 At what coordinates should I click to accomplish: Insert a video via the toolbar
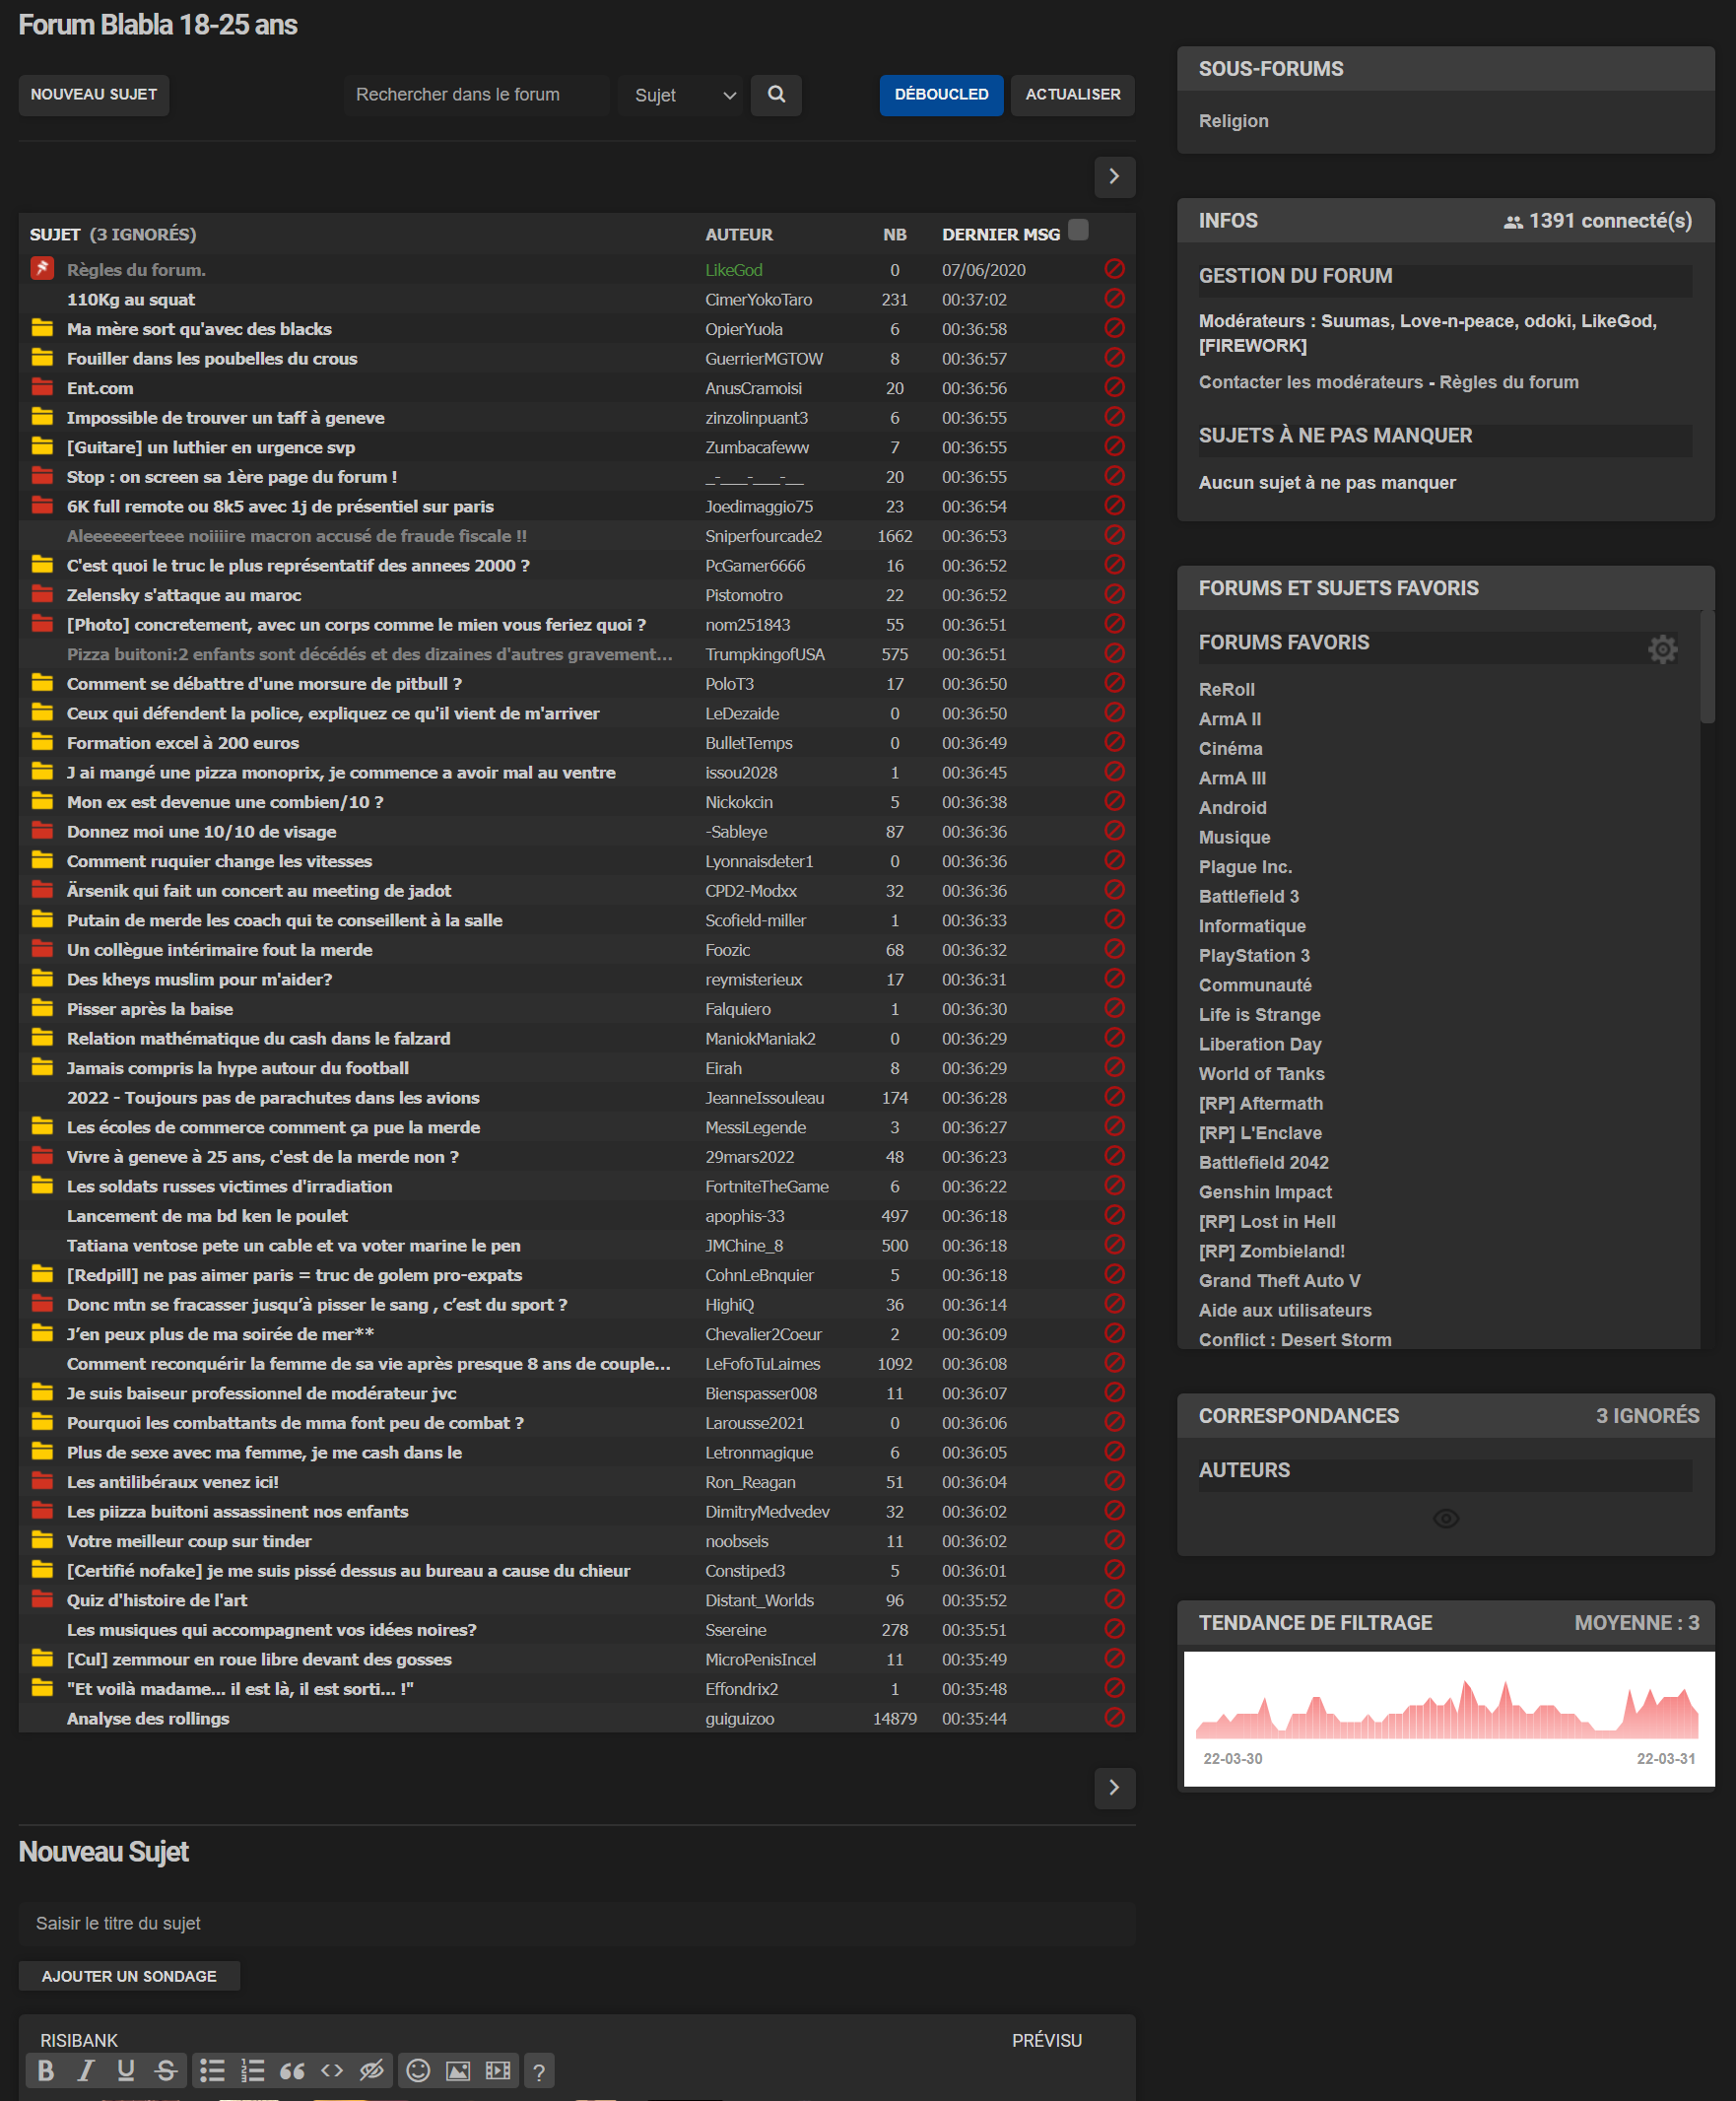498,2070
